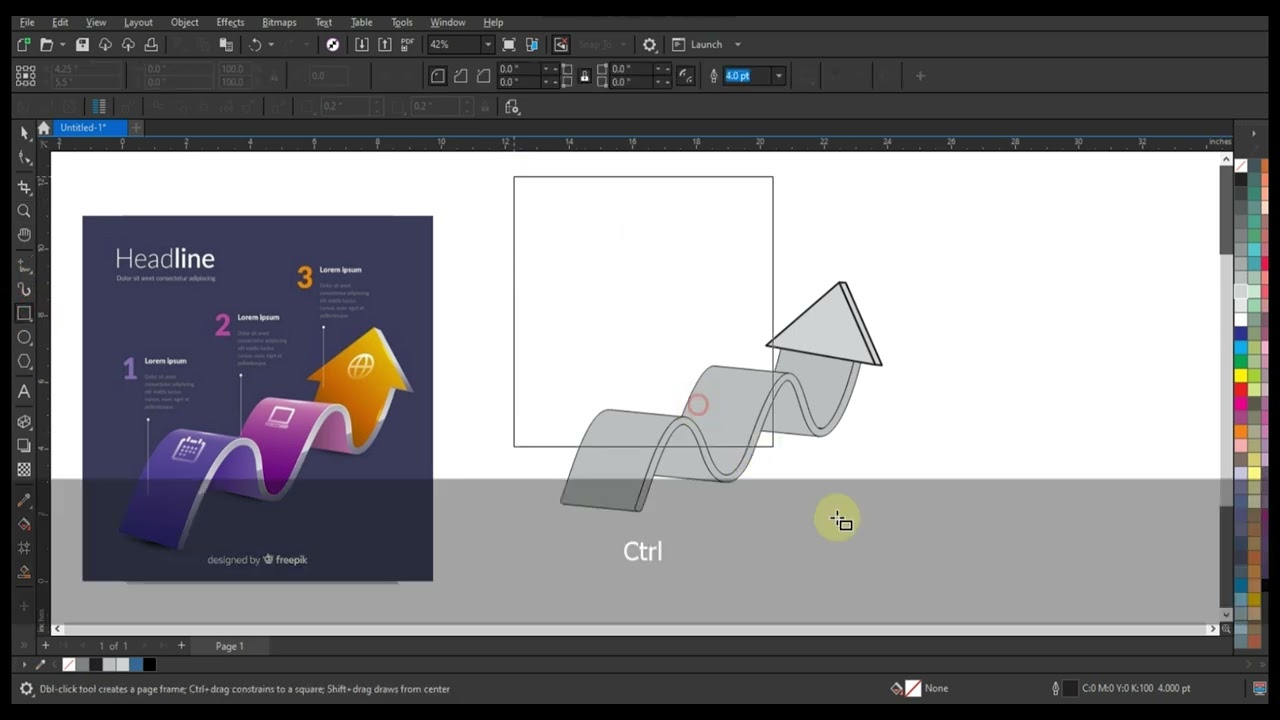Open the Object menu
The image size is (1280, 720).
click(185, 22)
